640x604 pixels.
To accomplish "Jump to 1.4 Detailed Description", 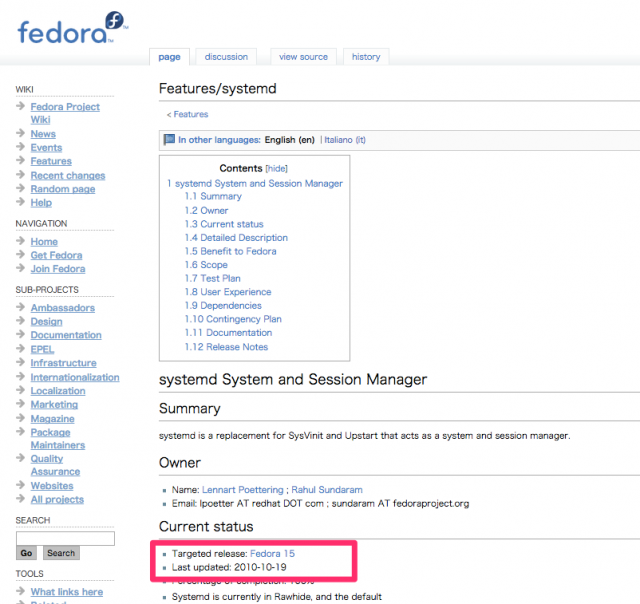I will tap(236, 238).
